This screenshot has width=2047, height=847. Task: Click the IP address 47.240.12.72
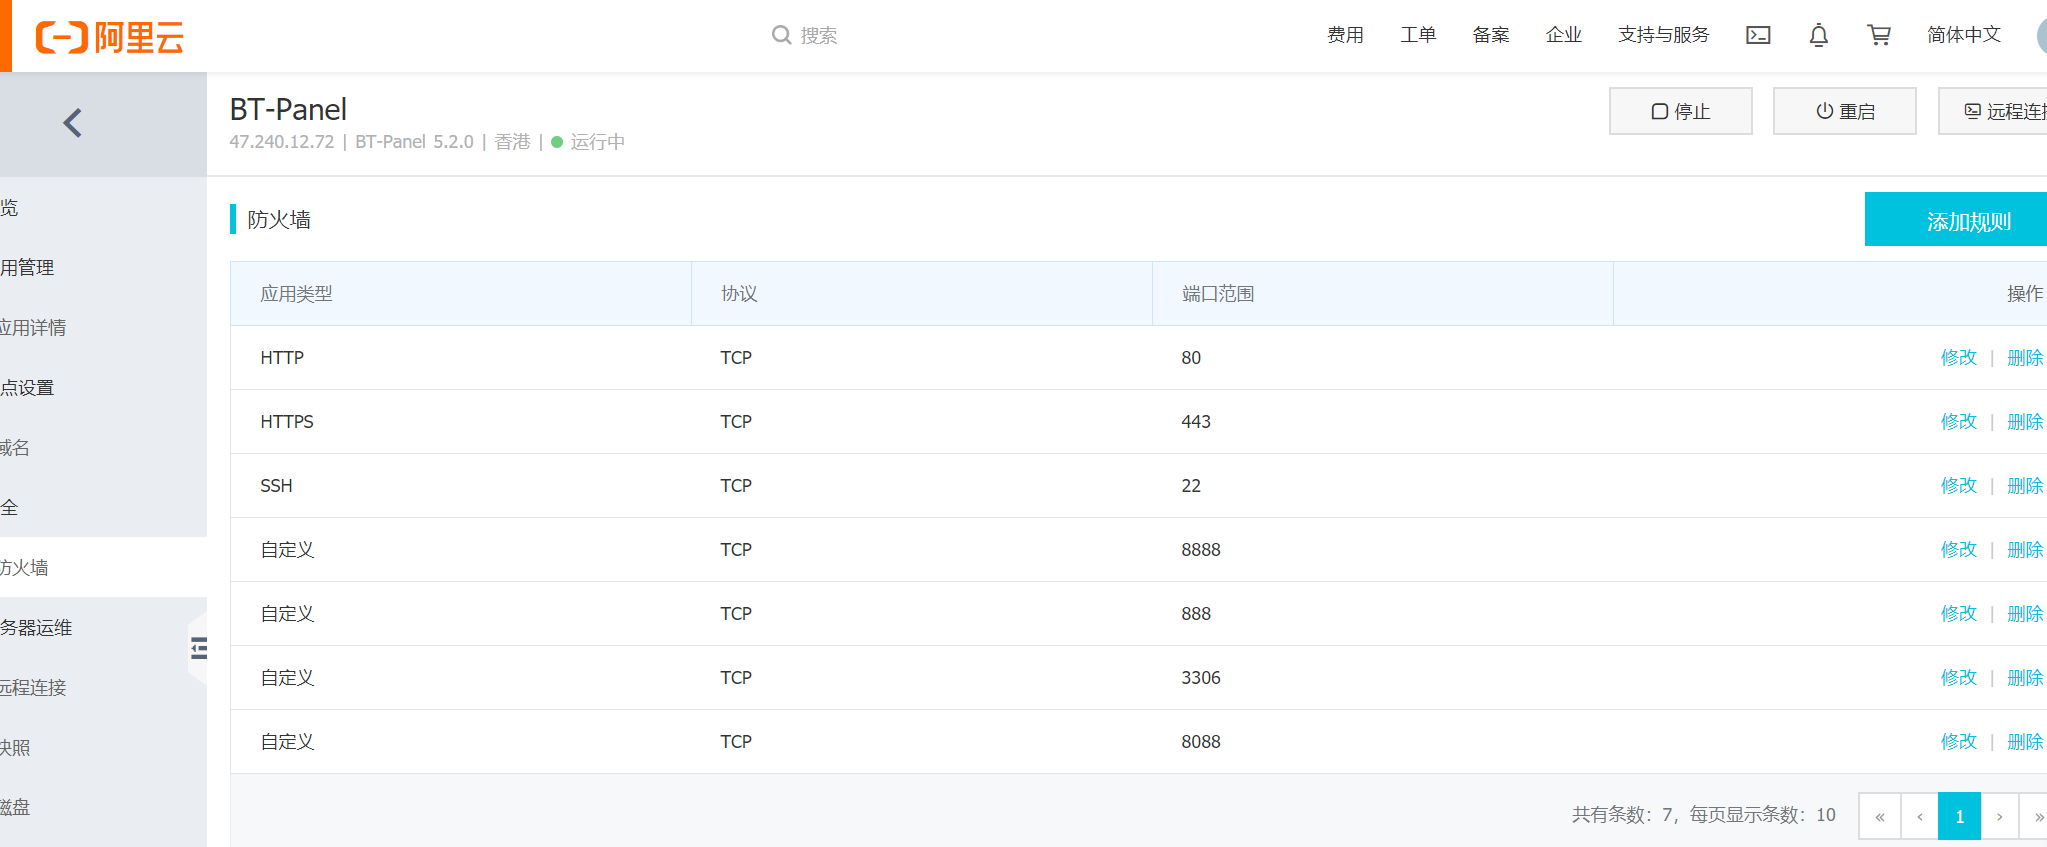(282, 142)
